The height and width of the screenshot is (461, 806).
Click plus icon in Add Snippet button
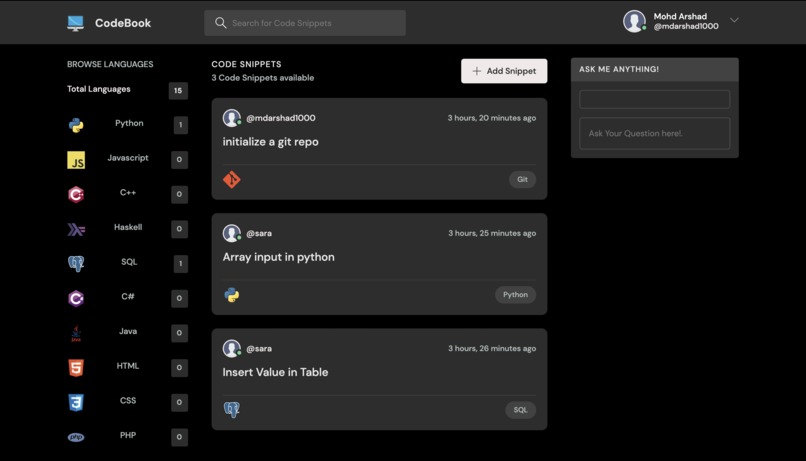pyautogui.click(x=477, y=71)
